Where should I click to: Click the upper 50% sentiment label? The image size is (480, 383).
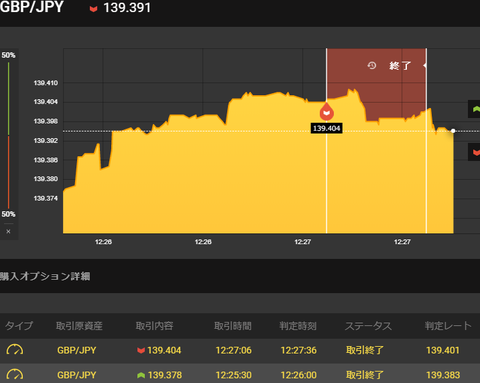pos(8,55)
